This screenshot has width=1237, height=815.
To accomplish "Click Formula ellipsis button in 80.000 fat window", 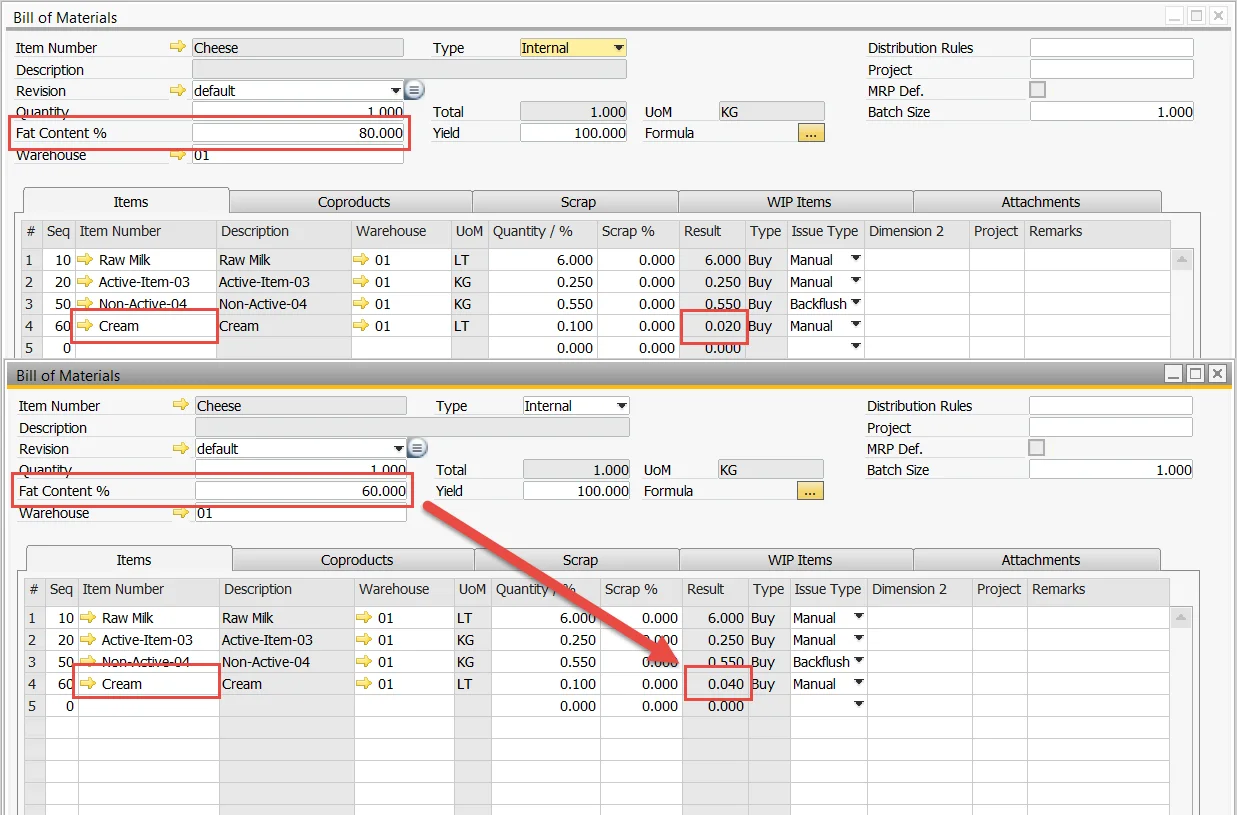I will point(811,133).
